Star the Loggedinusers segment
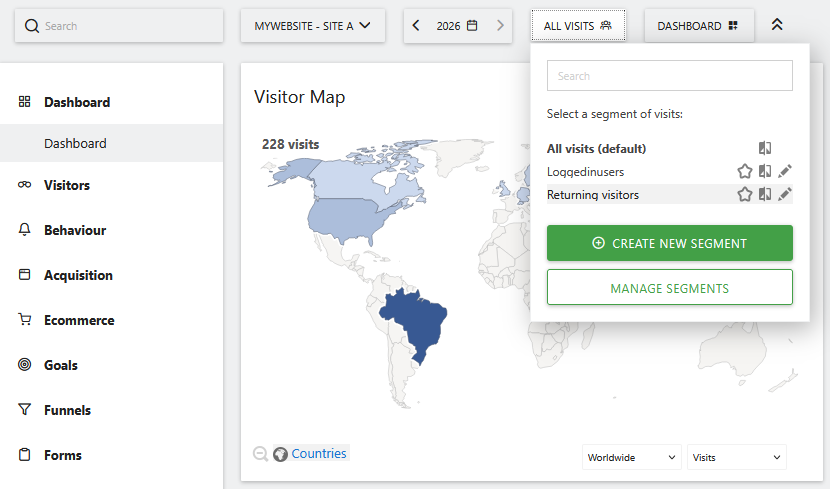Viewport: 830px width, 489px height. point(745,172)
